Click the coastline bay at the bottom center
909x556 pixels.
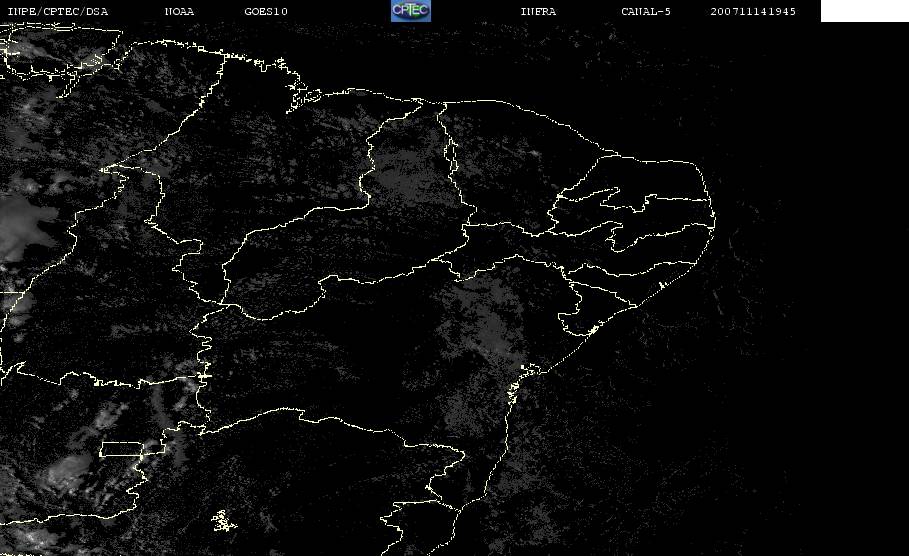coord(440,490)
